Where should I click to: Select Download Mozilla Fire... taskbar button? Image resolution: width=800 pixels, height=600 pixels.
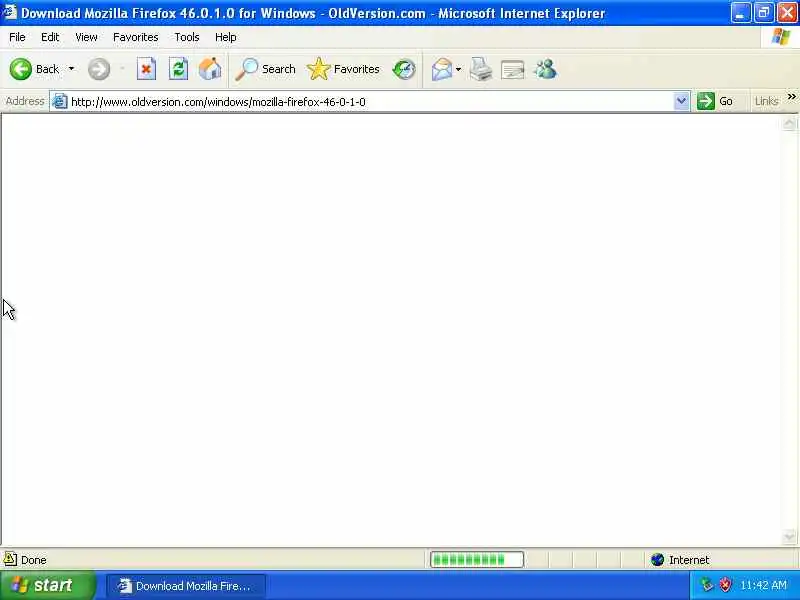(x=186, y=586)
